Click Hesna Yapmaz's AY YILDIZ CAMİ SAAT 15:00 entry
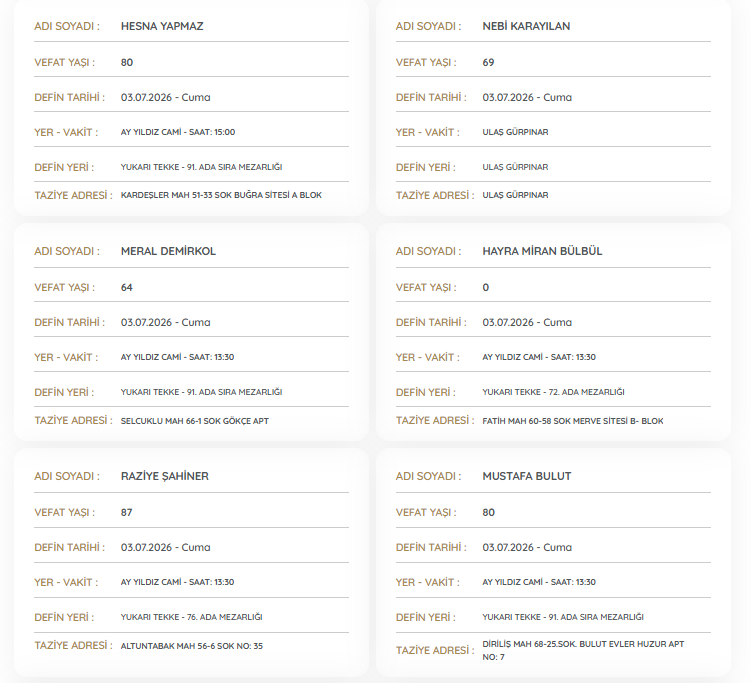 (x=178, y=132)
